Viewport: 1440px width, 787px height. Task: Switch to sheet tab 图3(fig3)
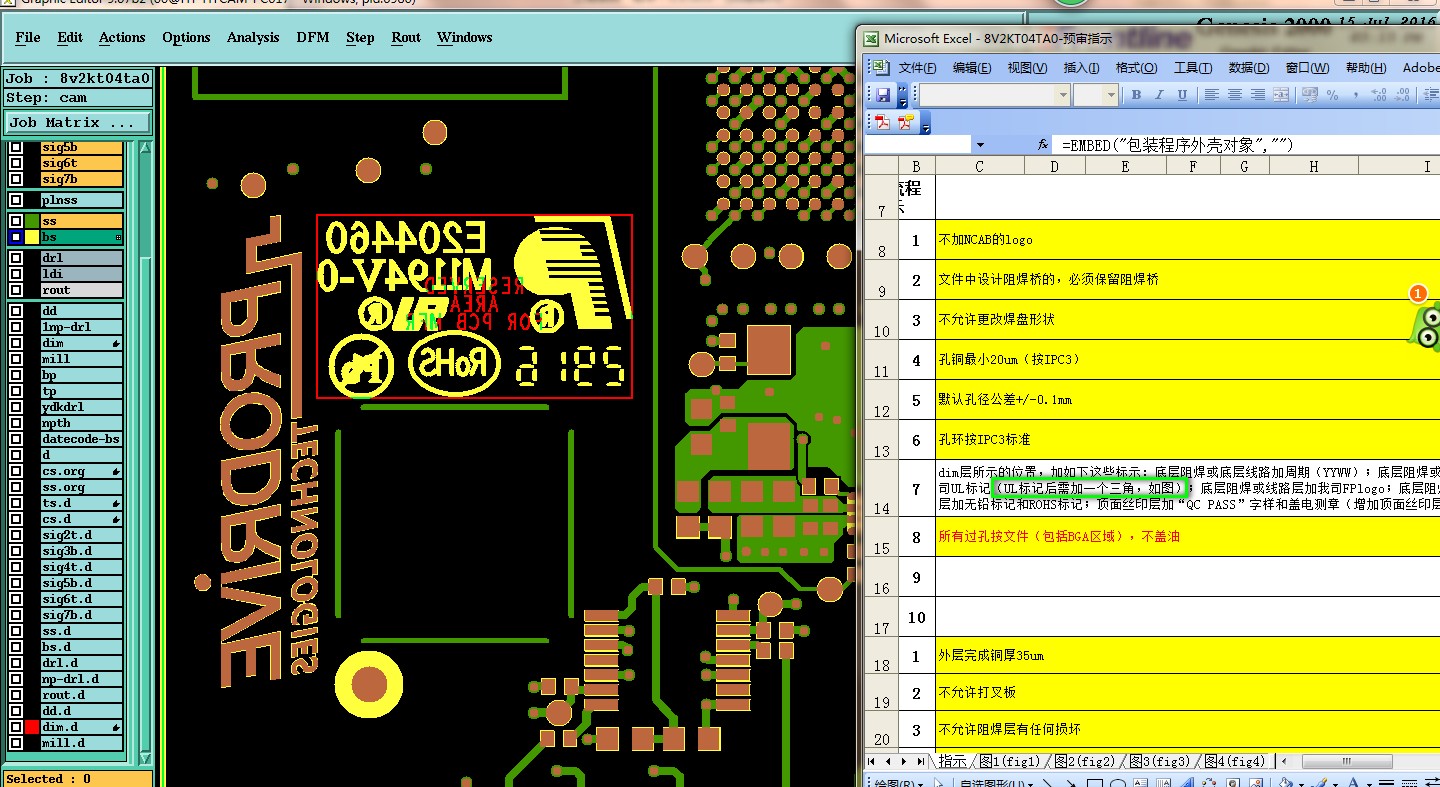1159,762
